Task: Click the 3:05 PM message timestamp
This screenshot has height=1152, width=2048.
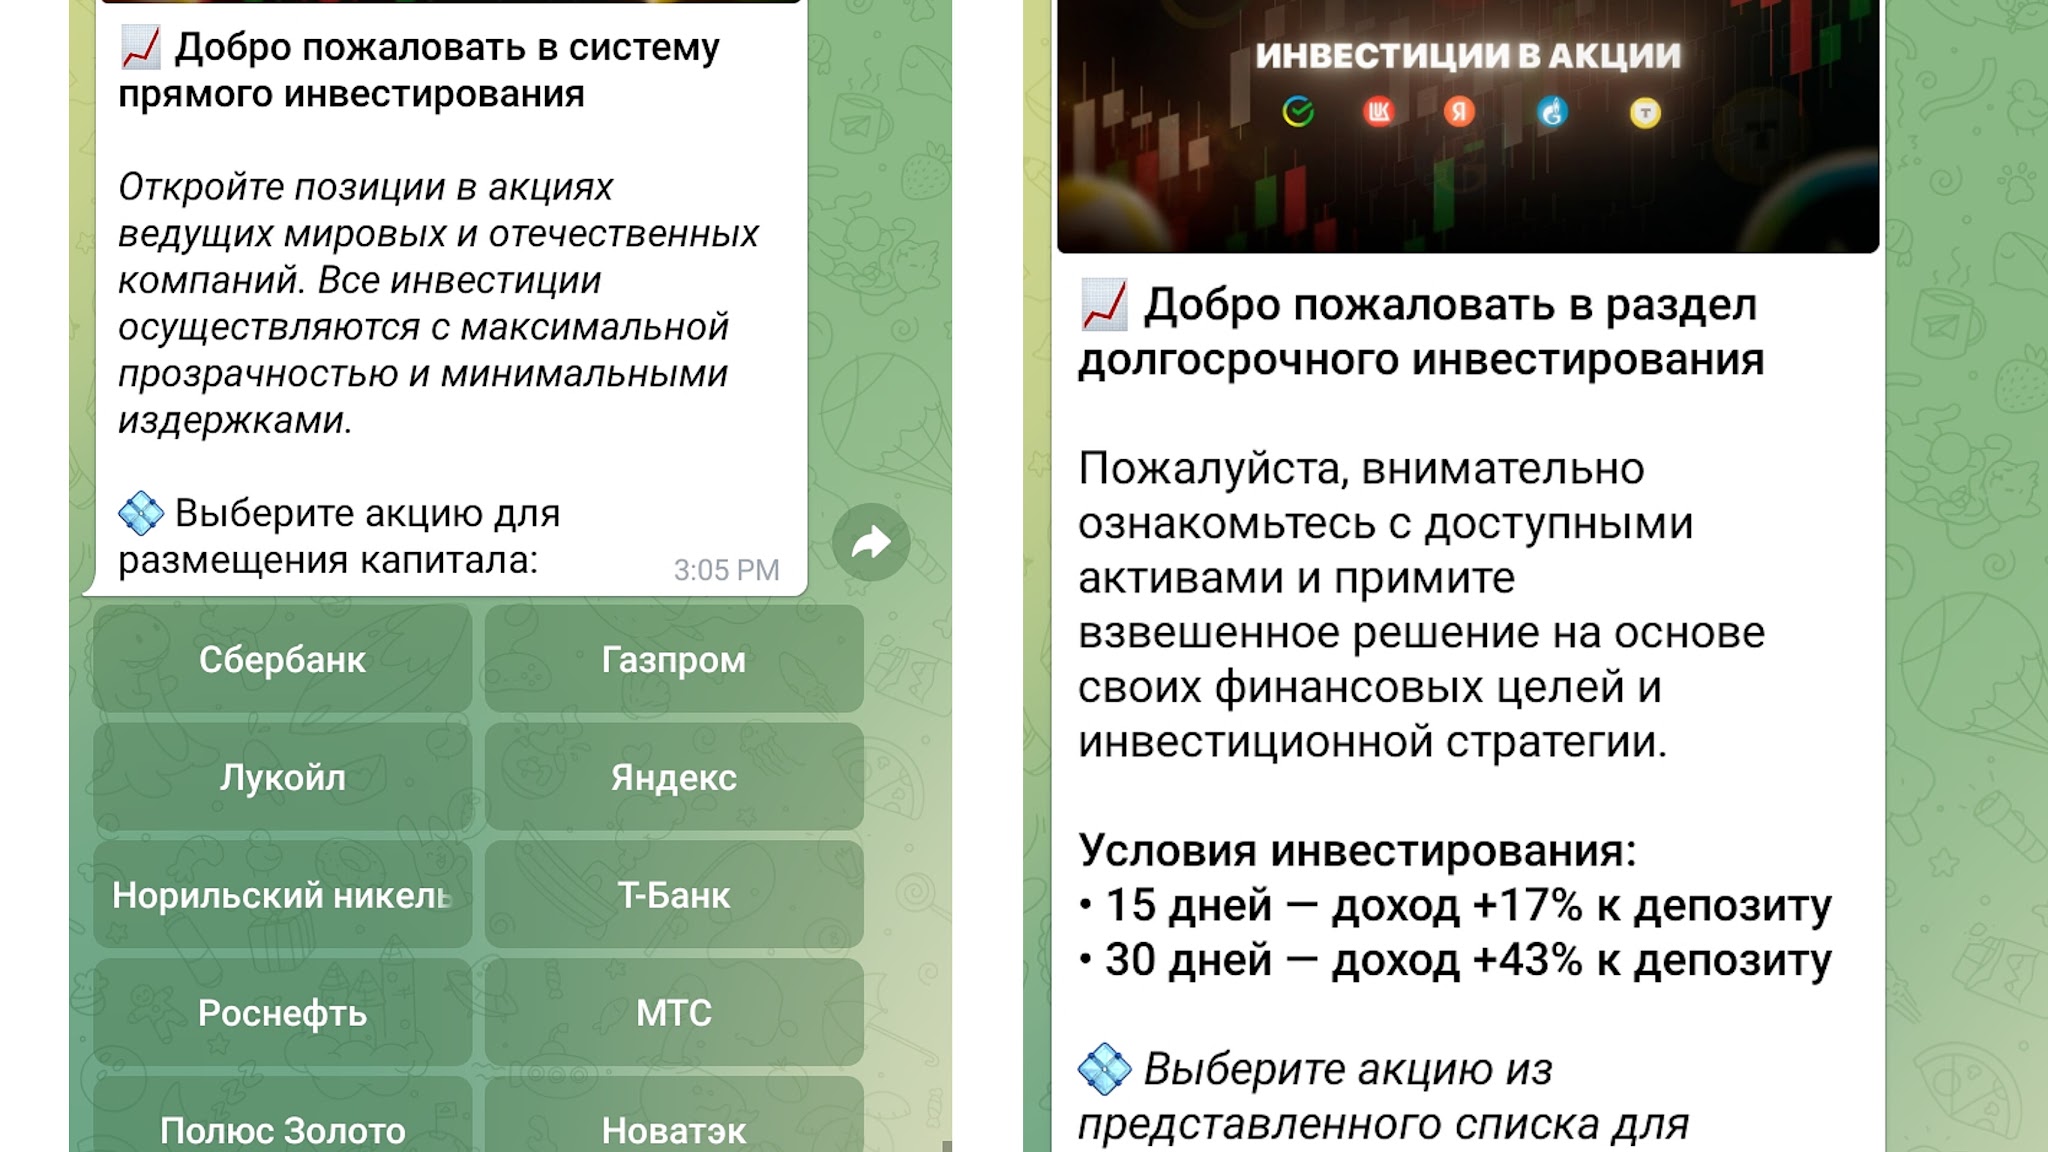Action: 726,570
